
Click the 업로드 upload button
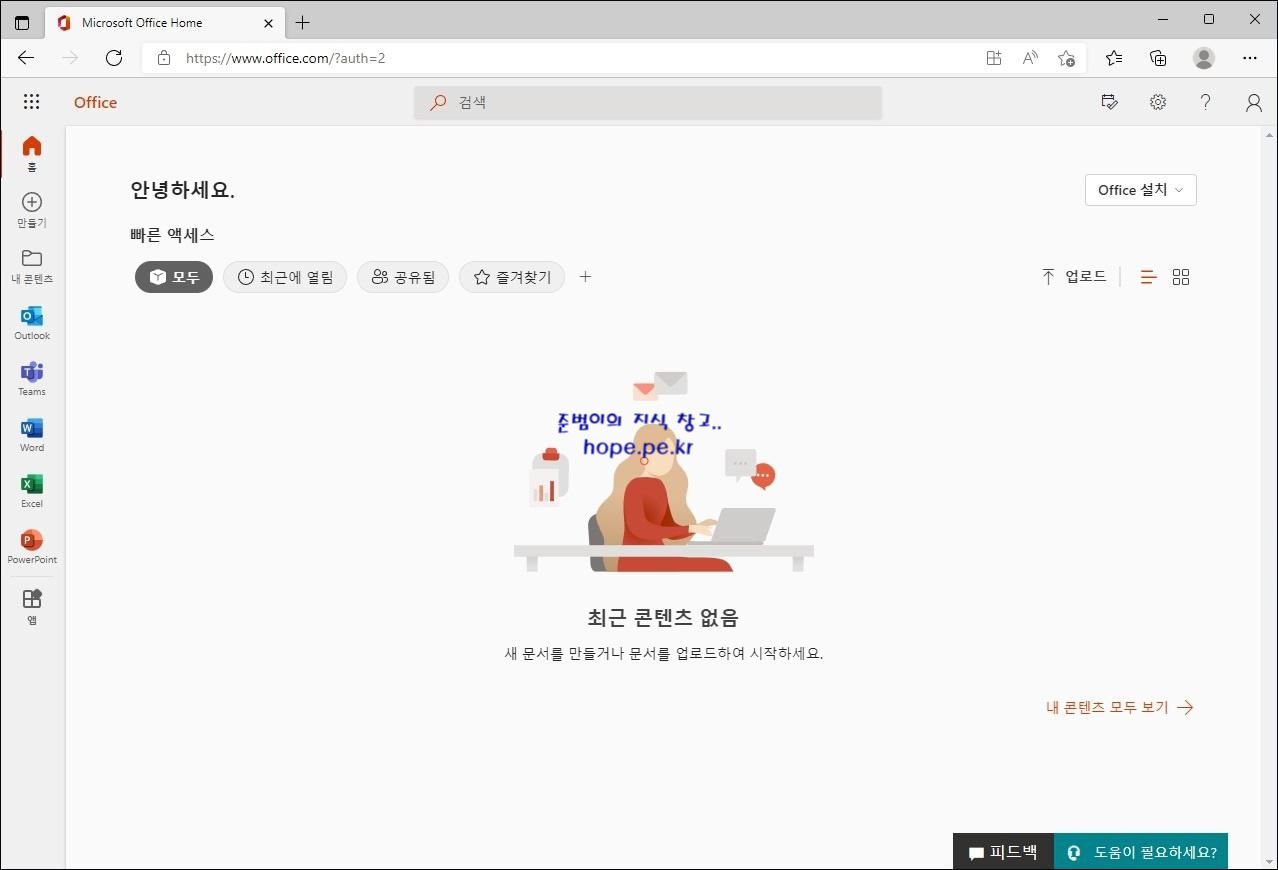1074,277
